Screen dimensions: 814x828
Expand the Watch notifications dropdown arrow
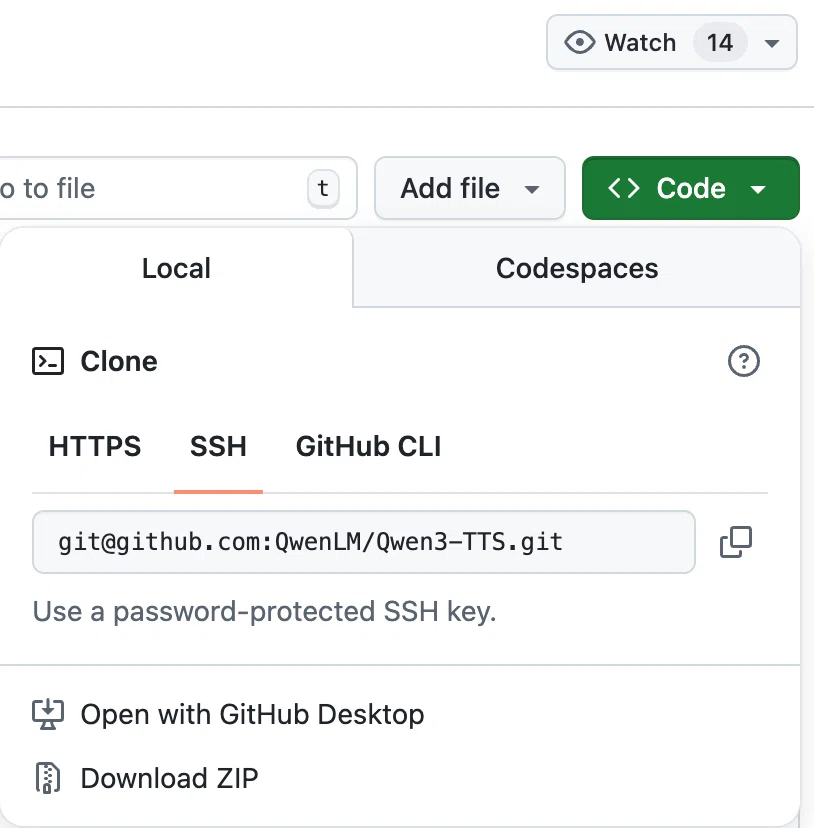coord(772,43)
